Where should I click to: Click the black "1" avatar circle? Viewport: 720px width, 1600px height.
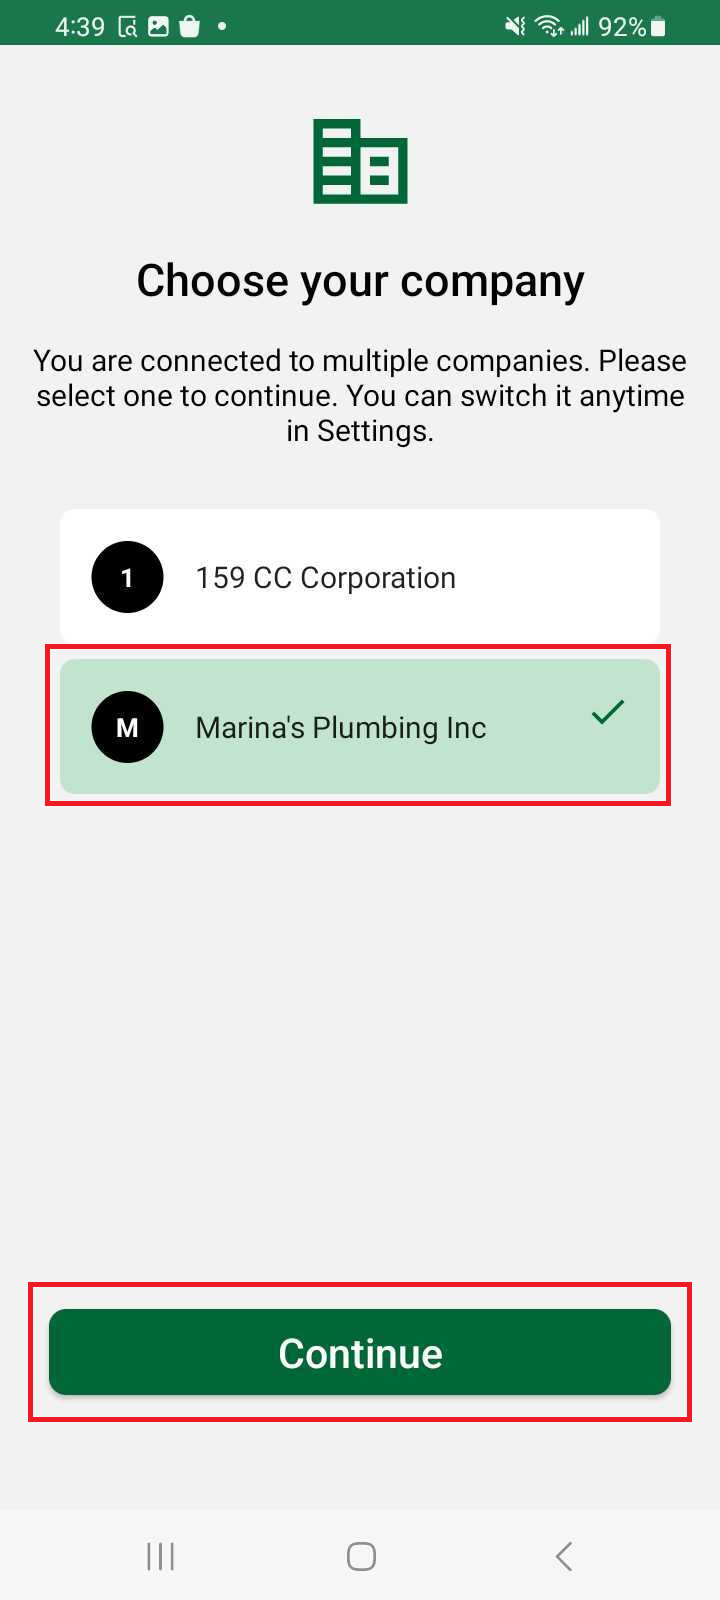tap(127, 577)
